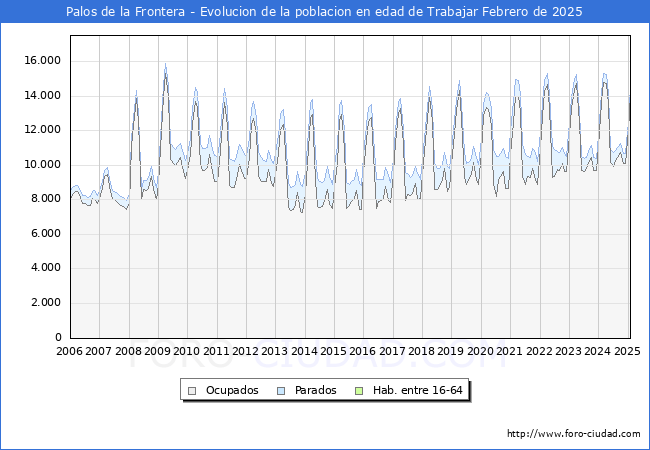Click the 2021 x-axis year label
The image size is (650, 450).
click(x=509, y=351)
